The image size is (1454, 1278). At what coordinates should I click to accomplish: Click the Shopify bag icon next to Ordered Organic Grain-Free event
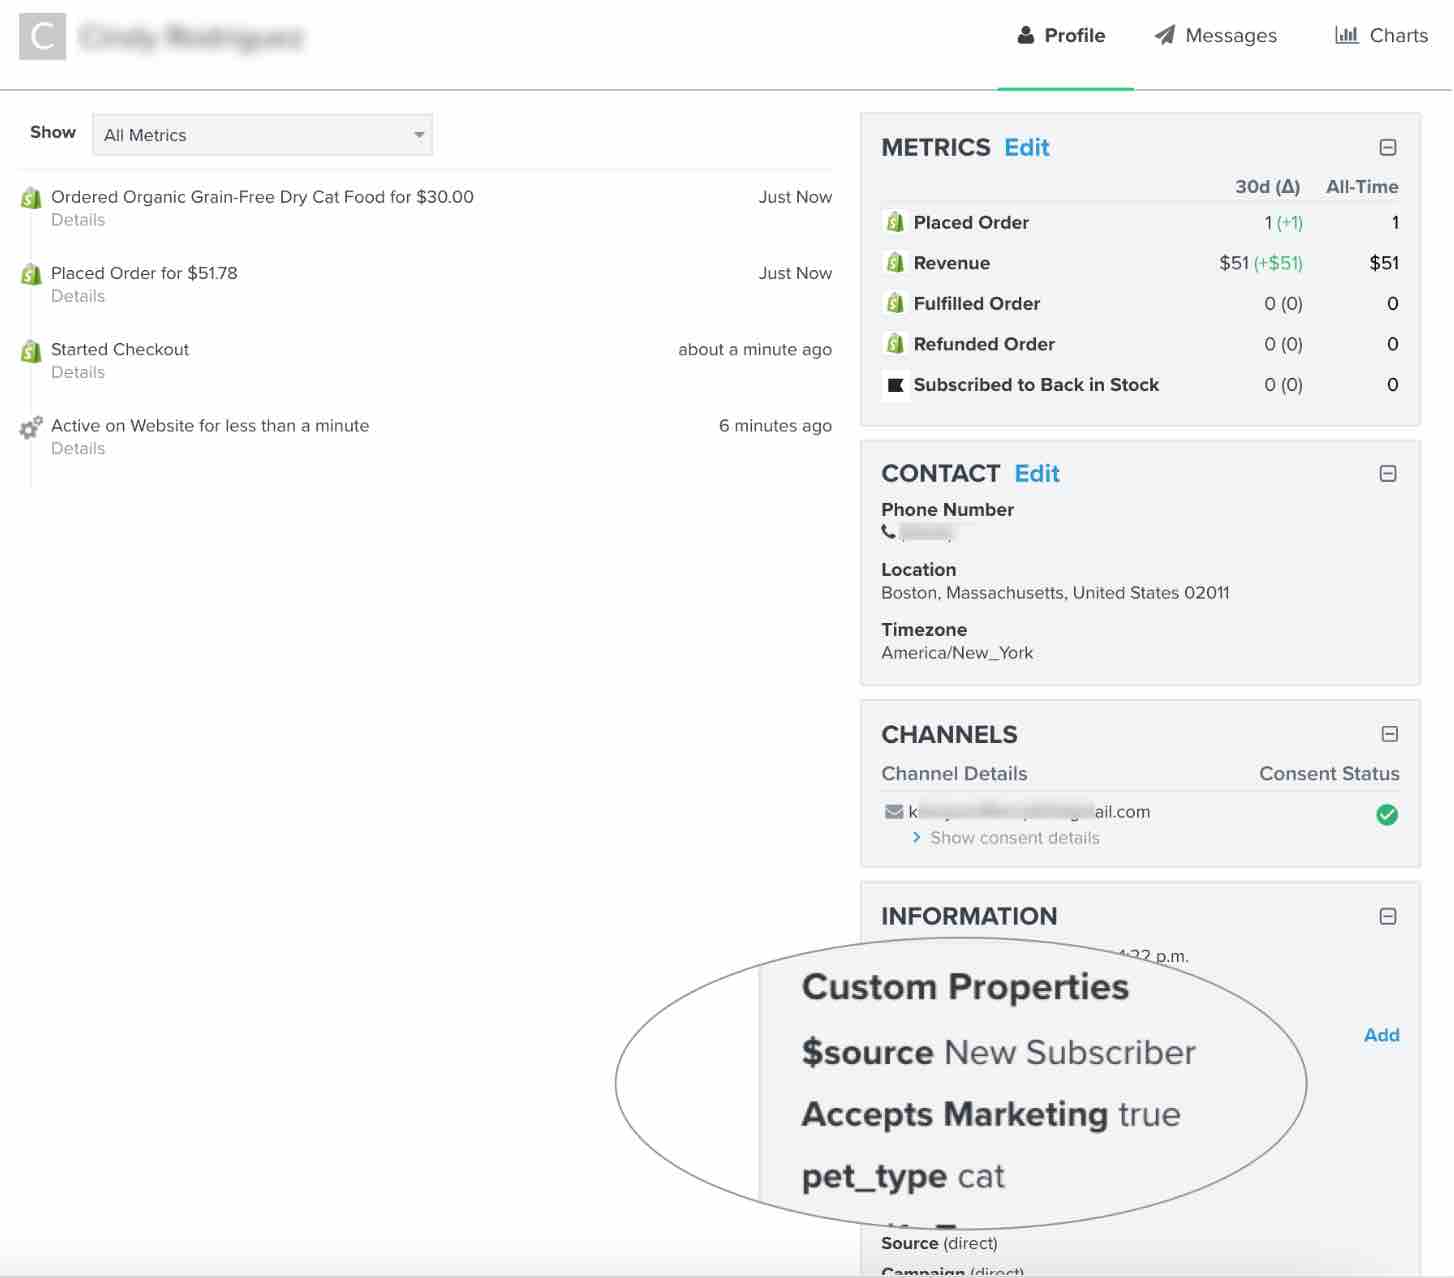(30, 198)
